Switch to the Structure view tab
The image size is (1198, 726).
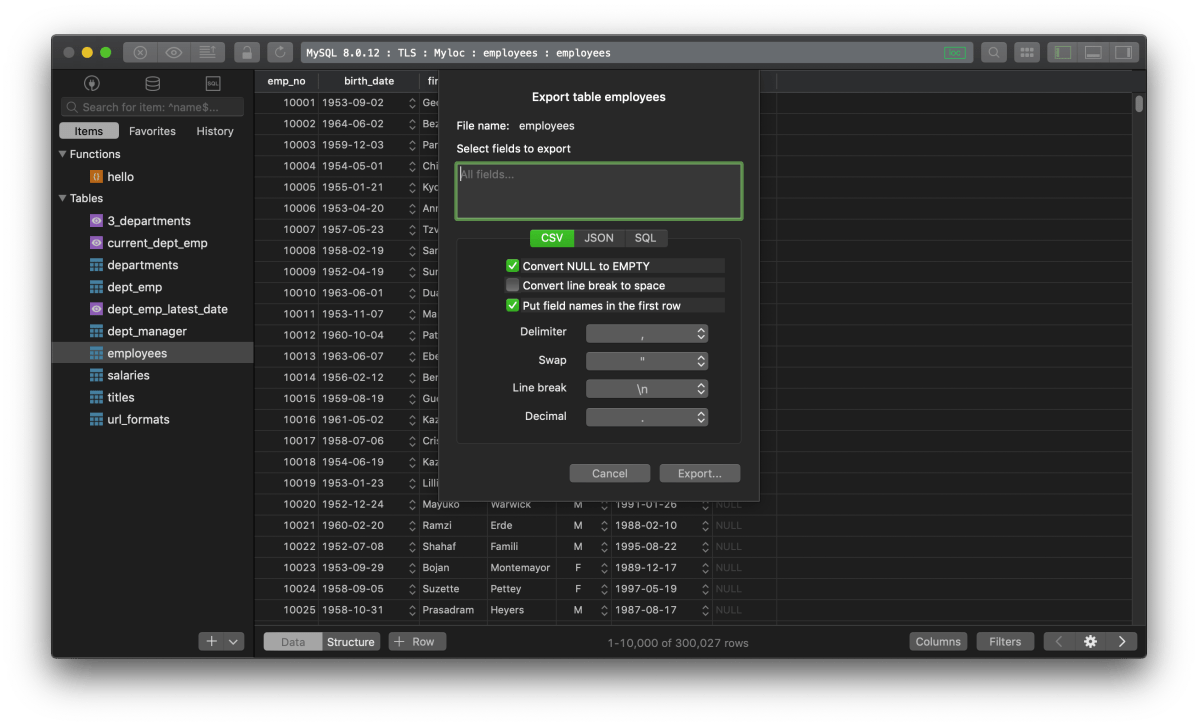point(351,642)
